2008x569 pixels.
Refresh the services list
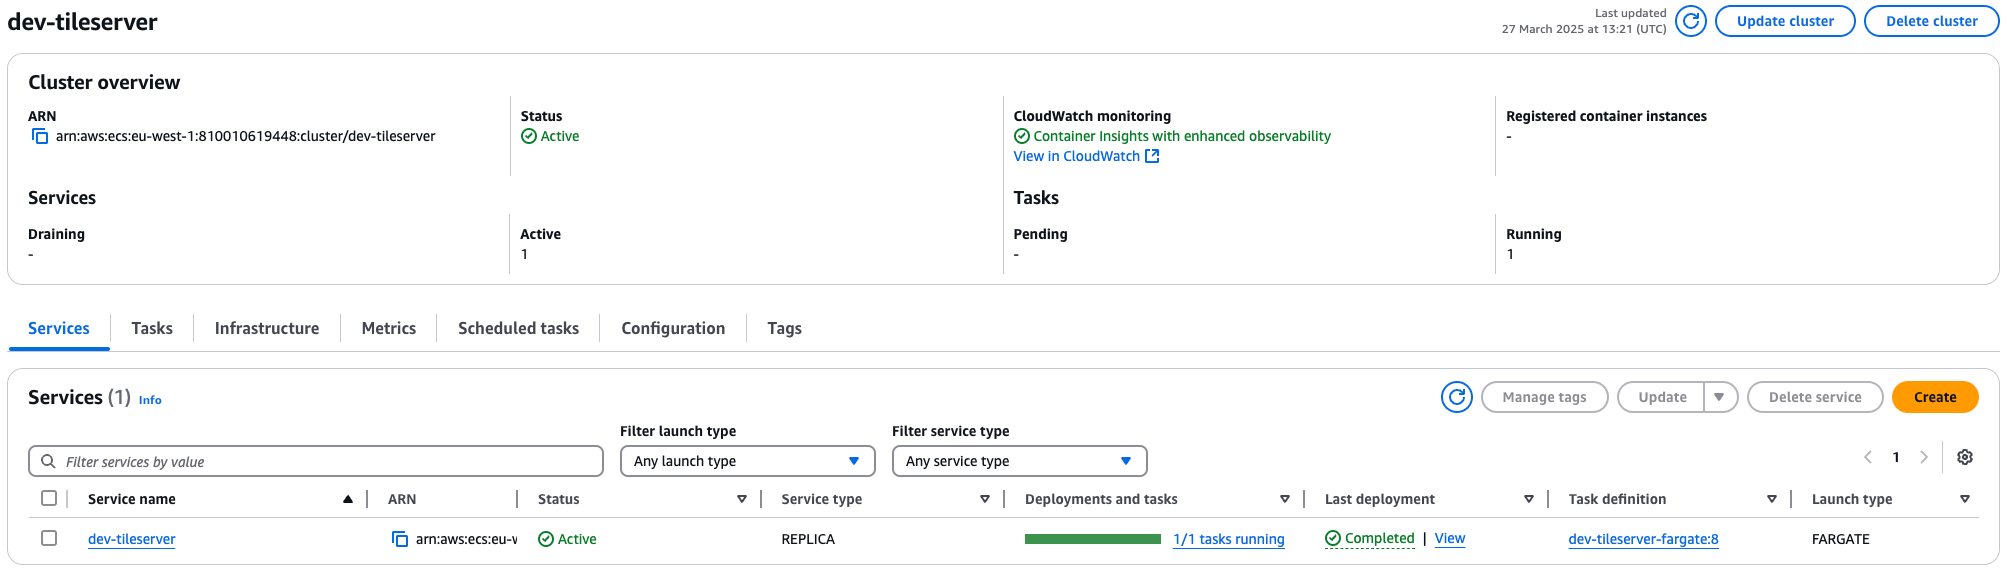(x=1457, y=397)
